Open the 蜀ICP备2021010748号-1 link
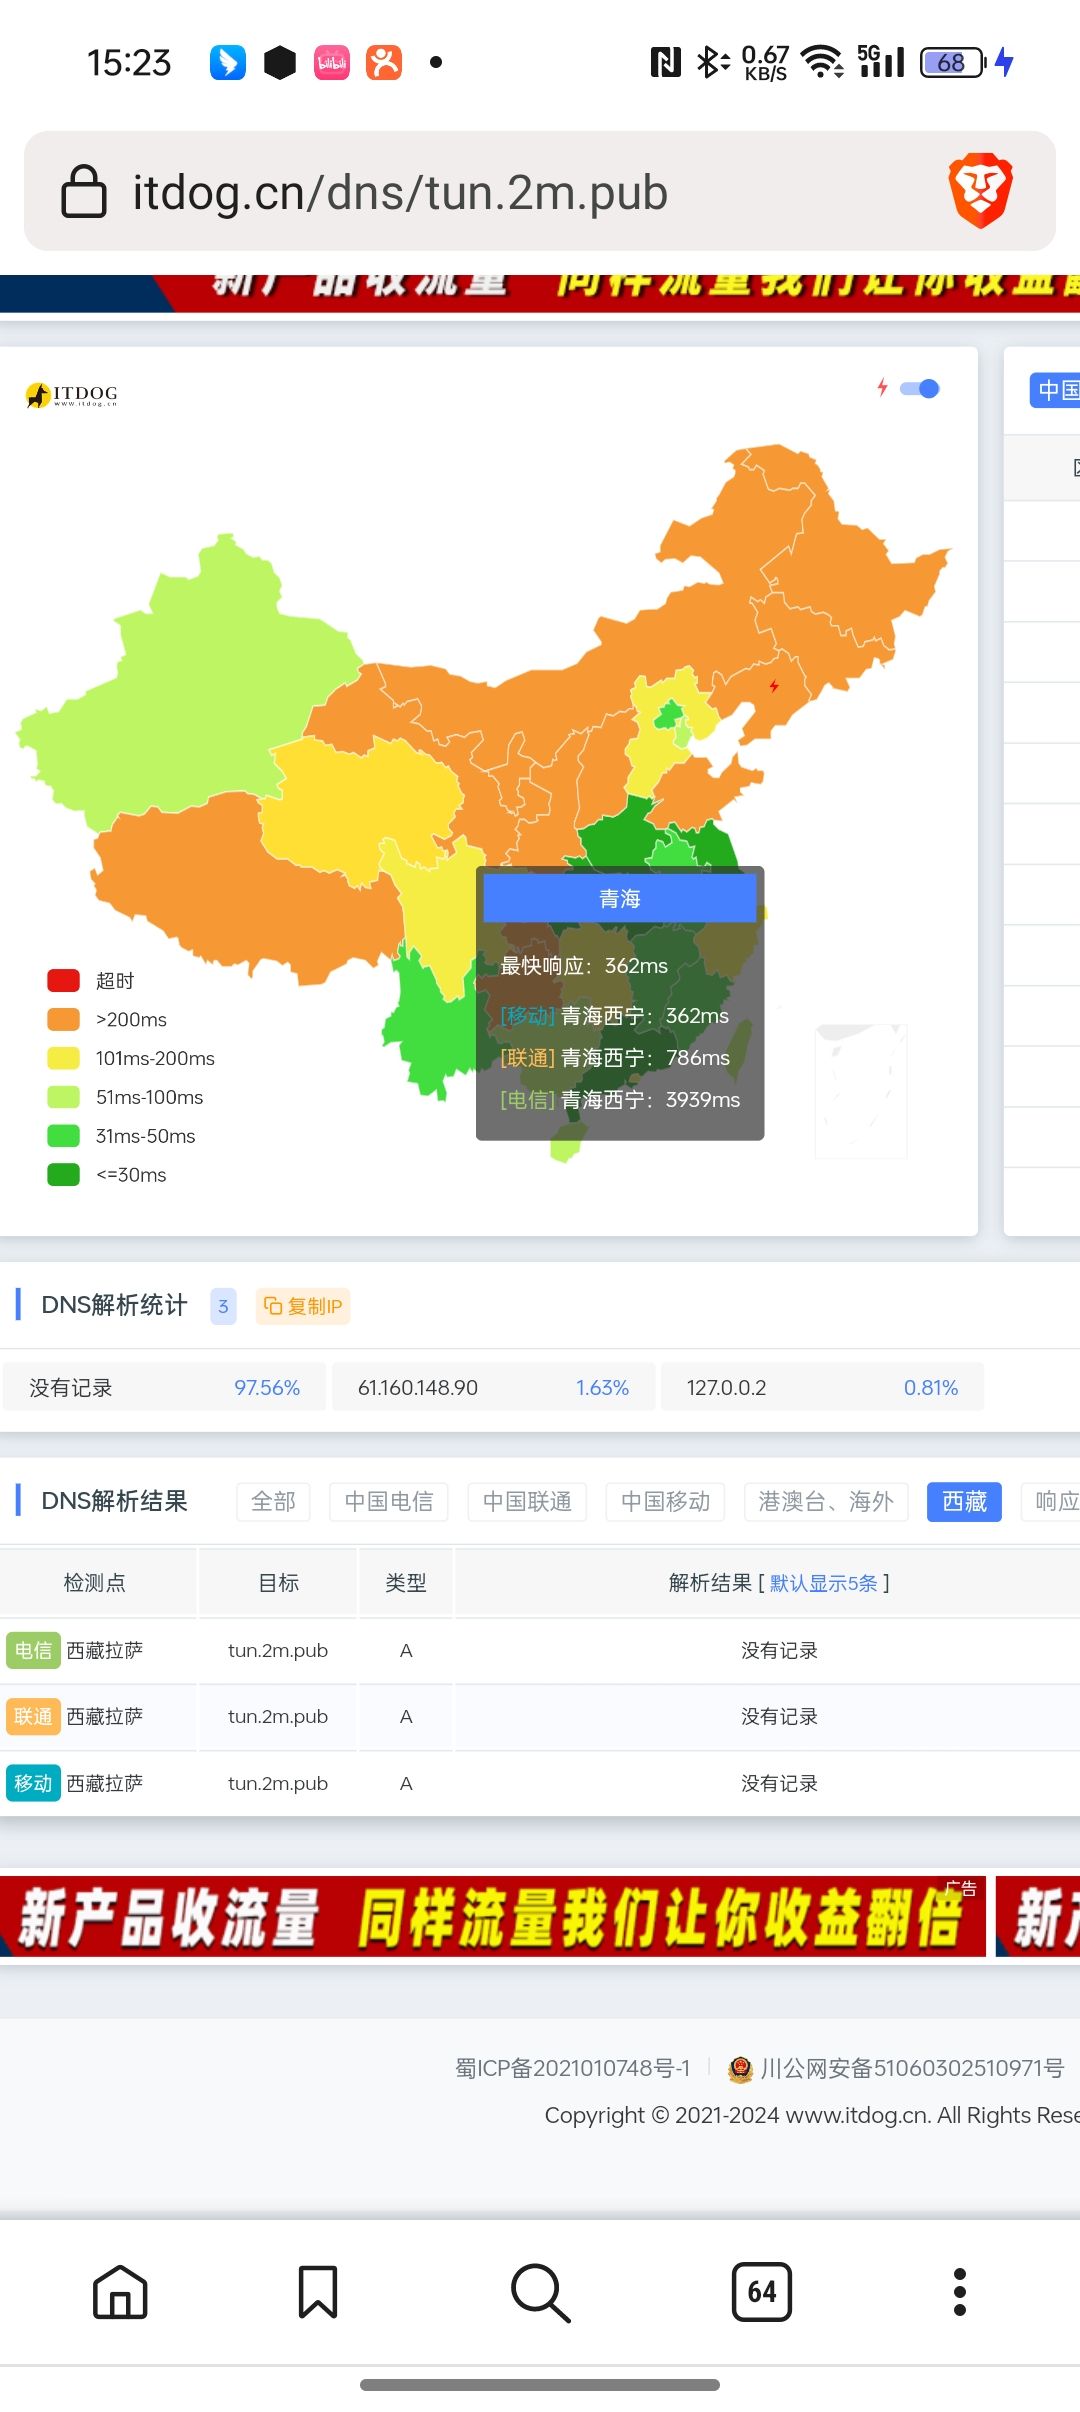This screenshot has width=1080, height=2412. (x=572, y=2068)
